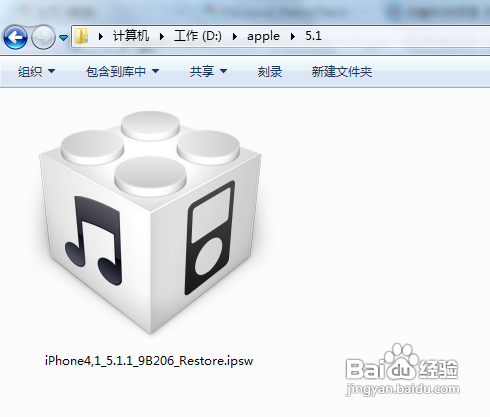Expand the arrow before 计算机
This screenshot has width=490, height=417.
[101, 36]
